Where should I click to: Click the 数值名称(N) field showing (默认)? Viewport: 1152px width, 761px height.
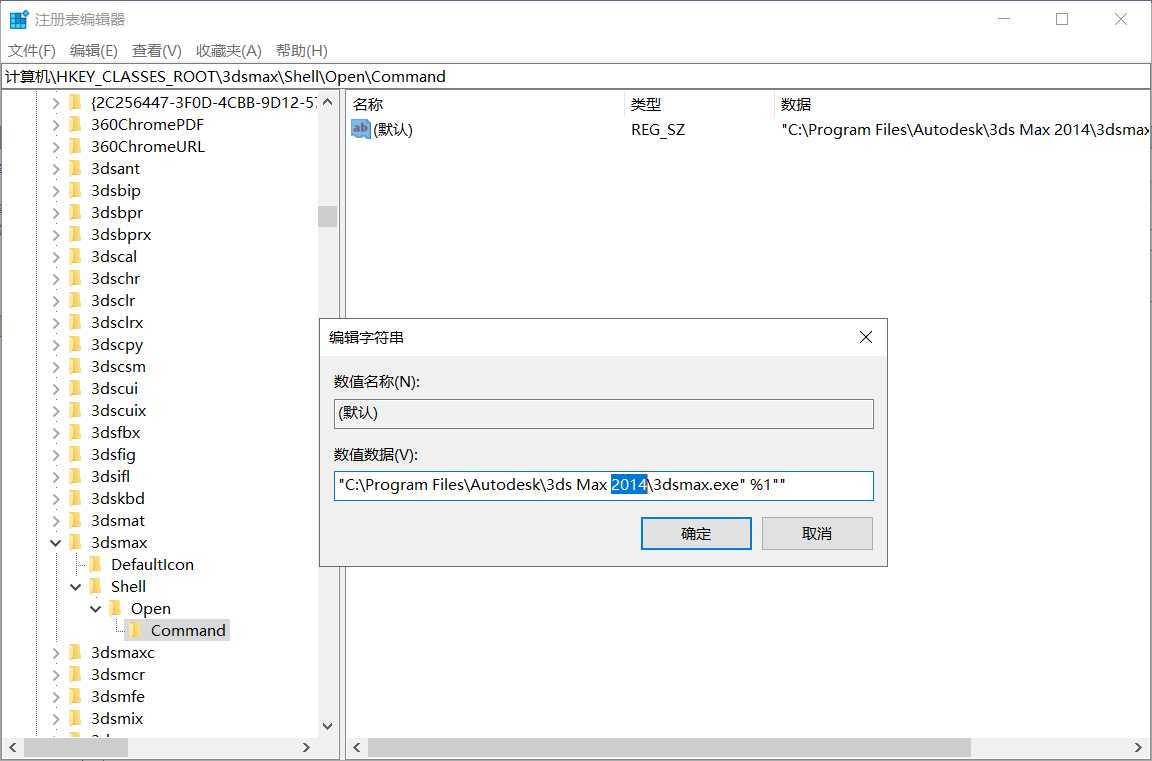603,414
